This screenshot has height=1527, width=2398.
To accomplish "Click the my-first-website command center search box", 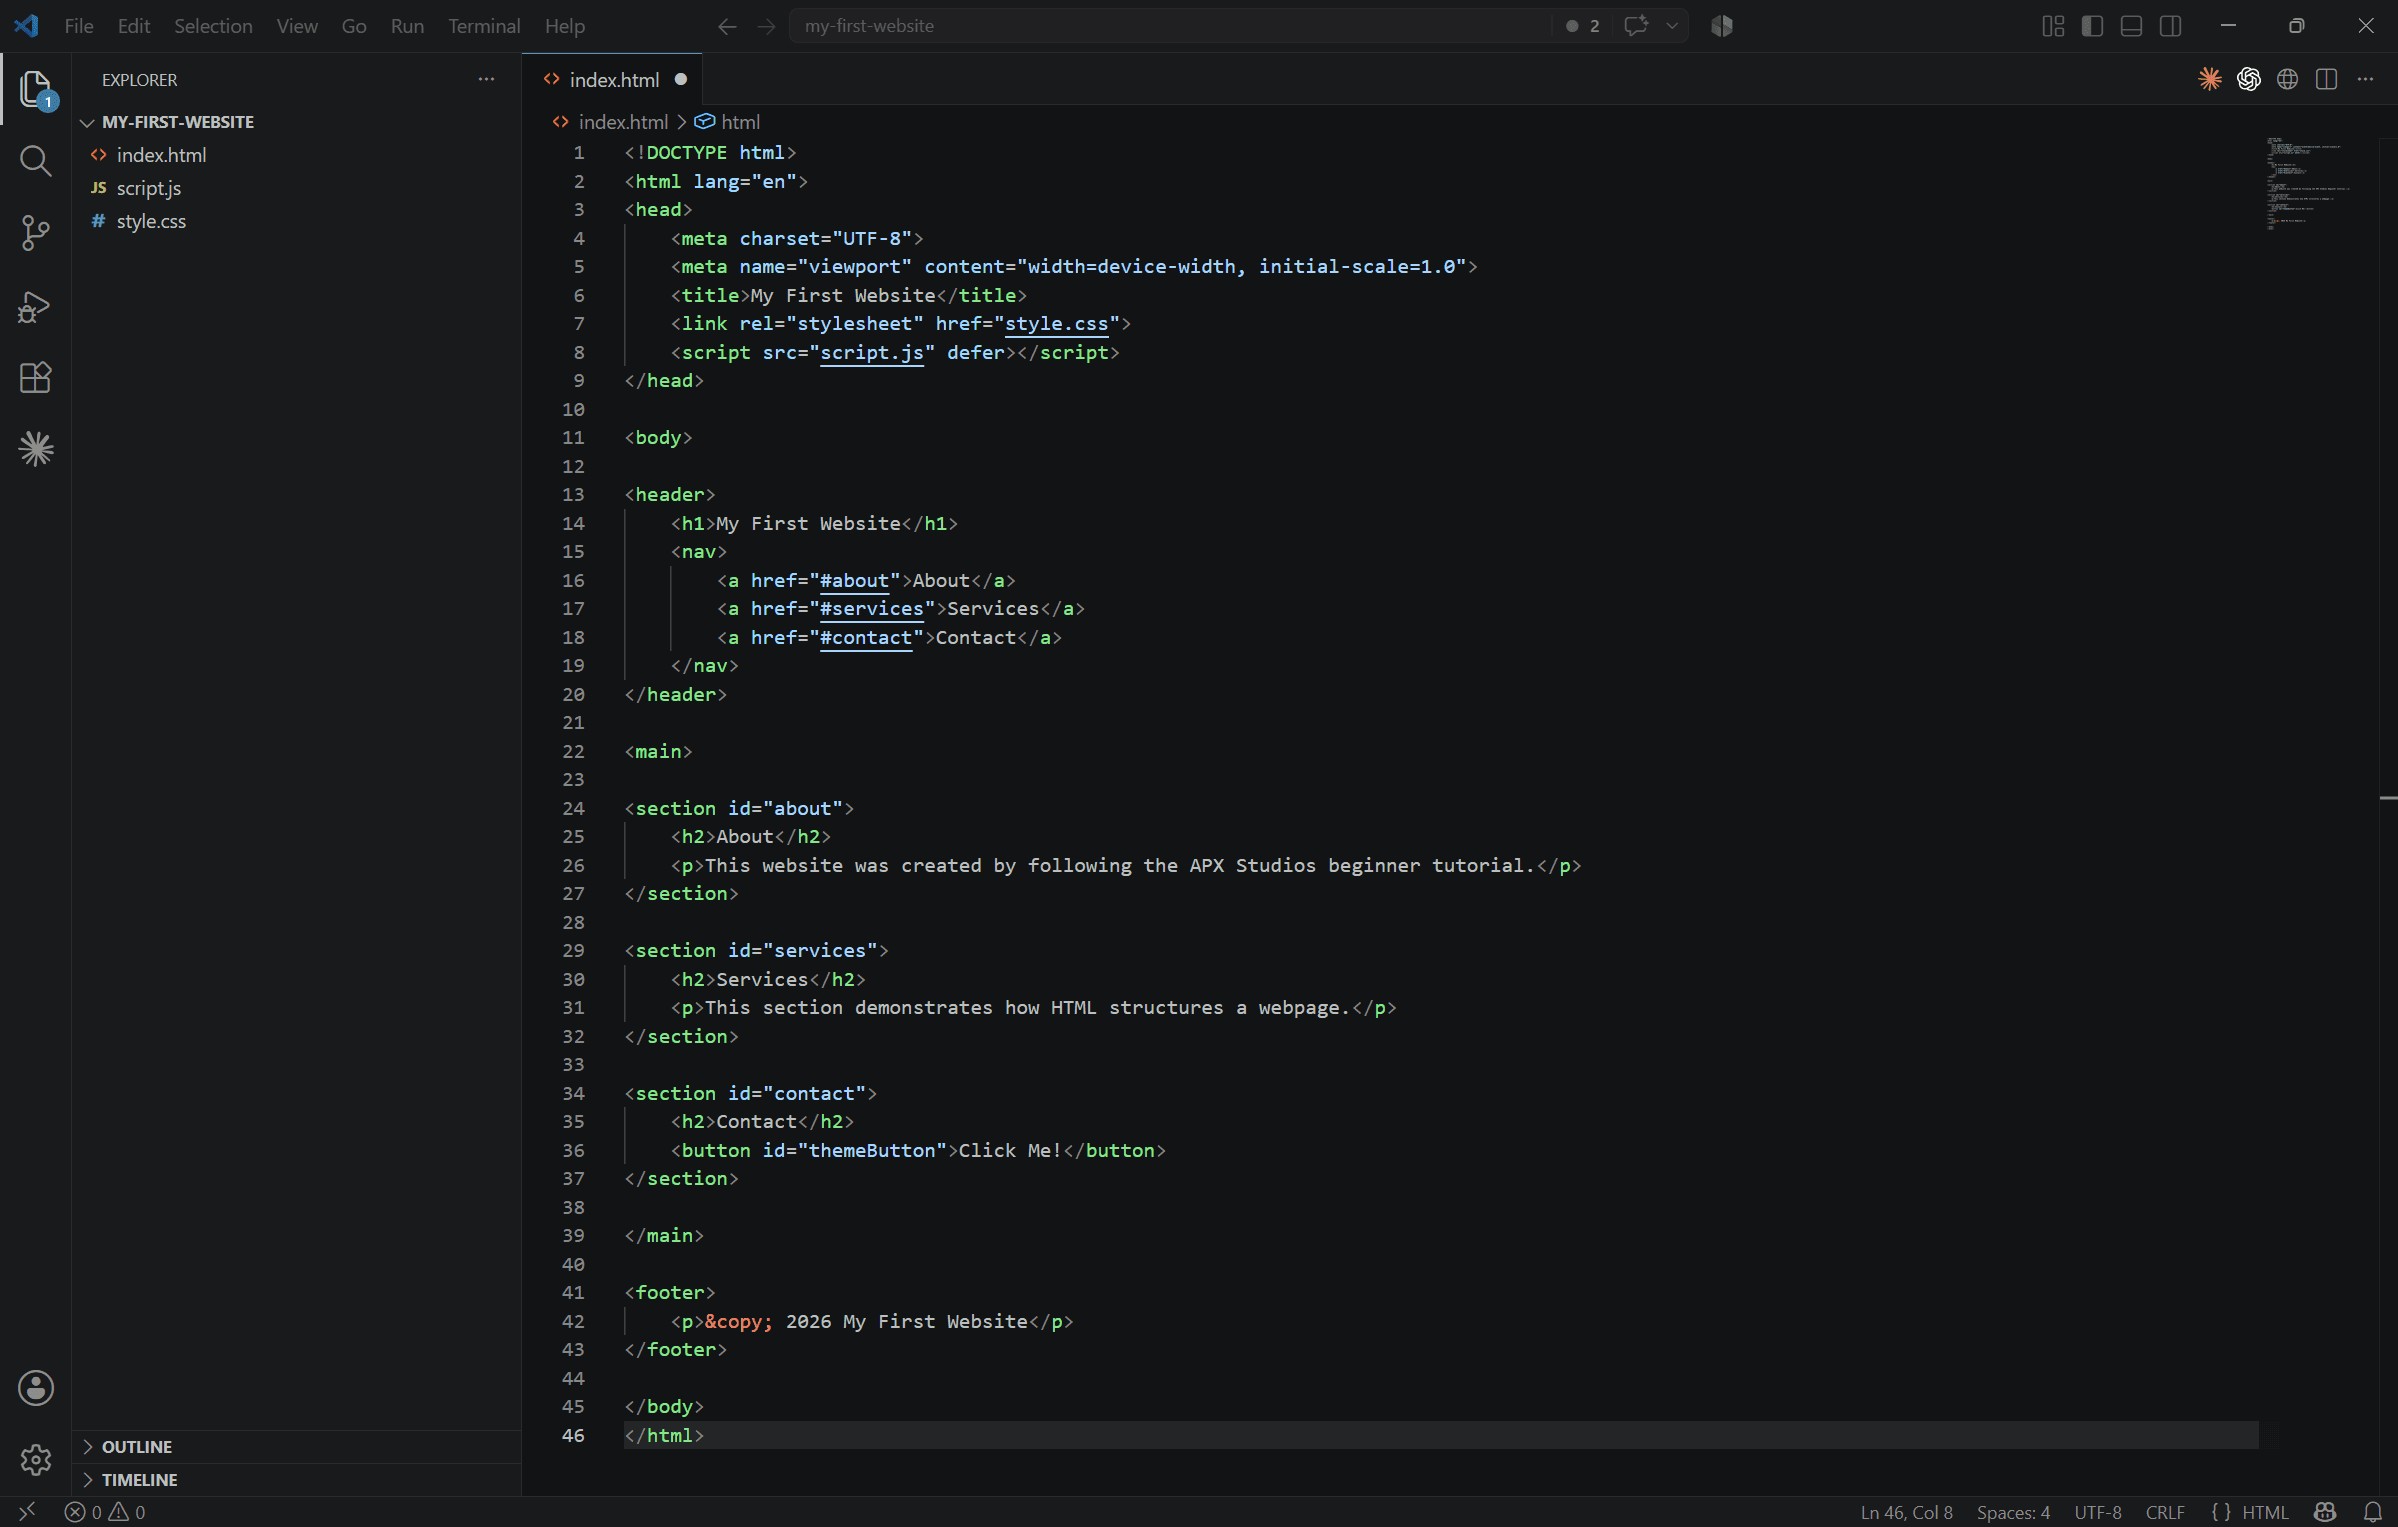I will coord(1170,26).
